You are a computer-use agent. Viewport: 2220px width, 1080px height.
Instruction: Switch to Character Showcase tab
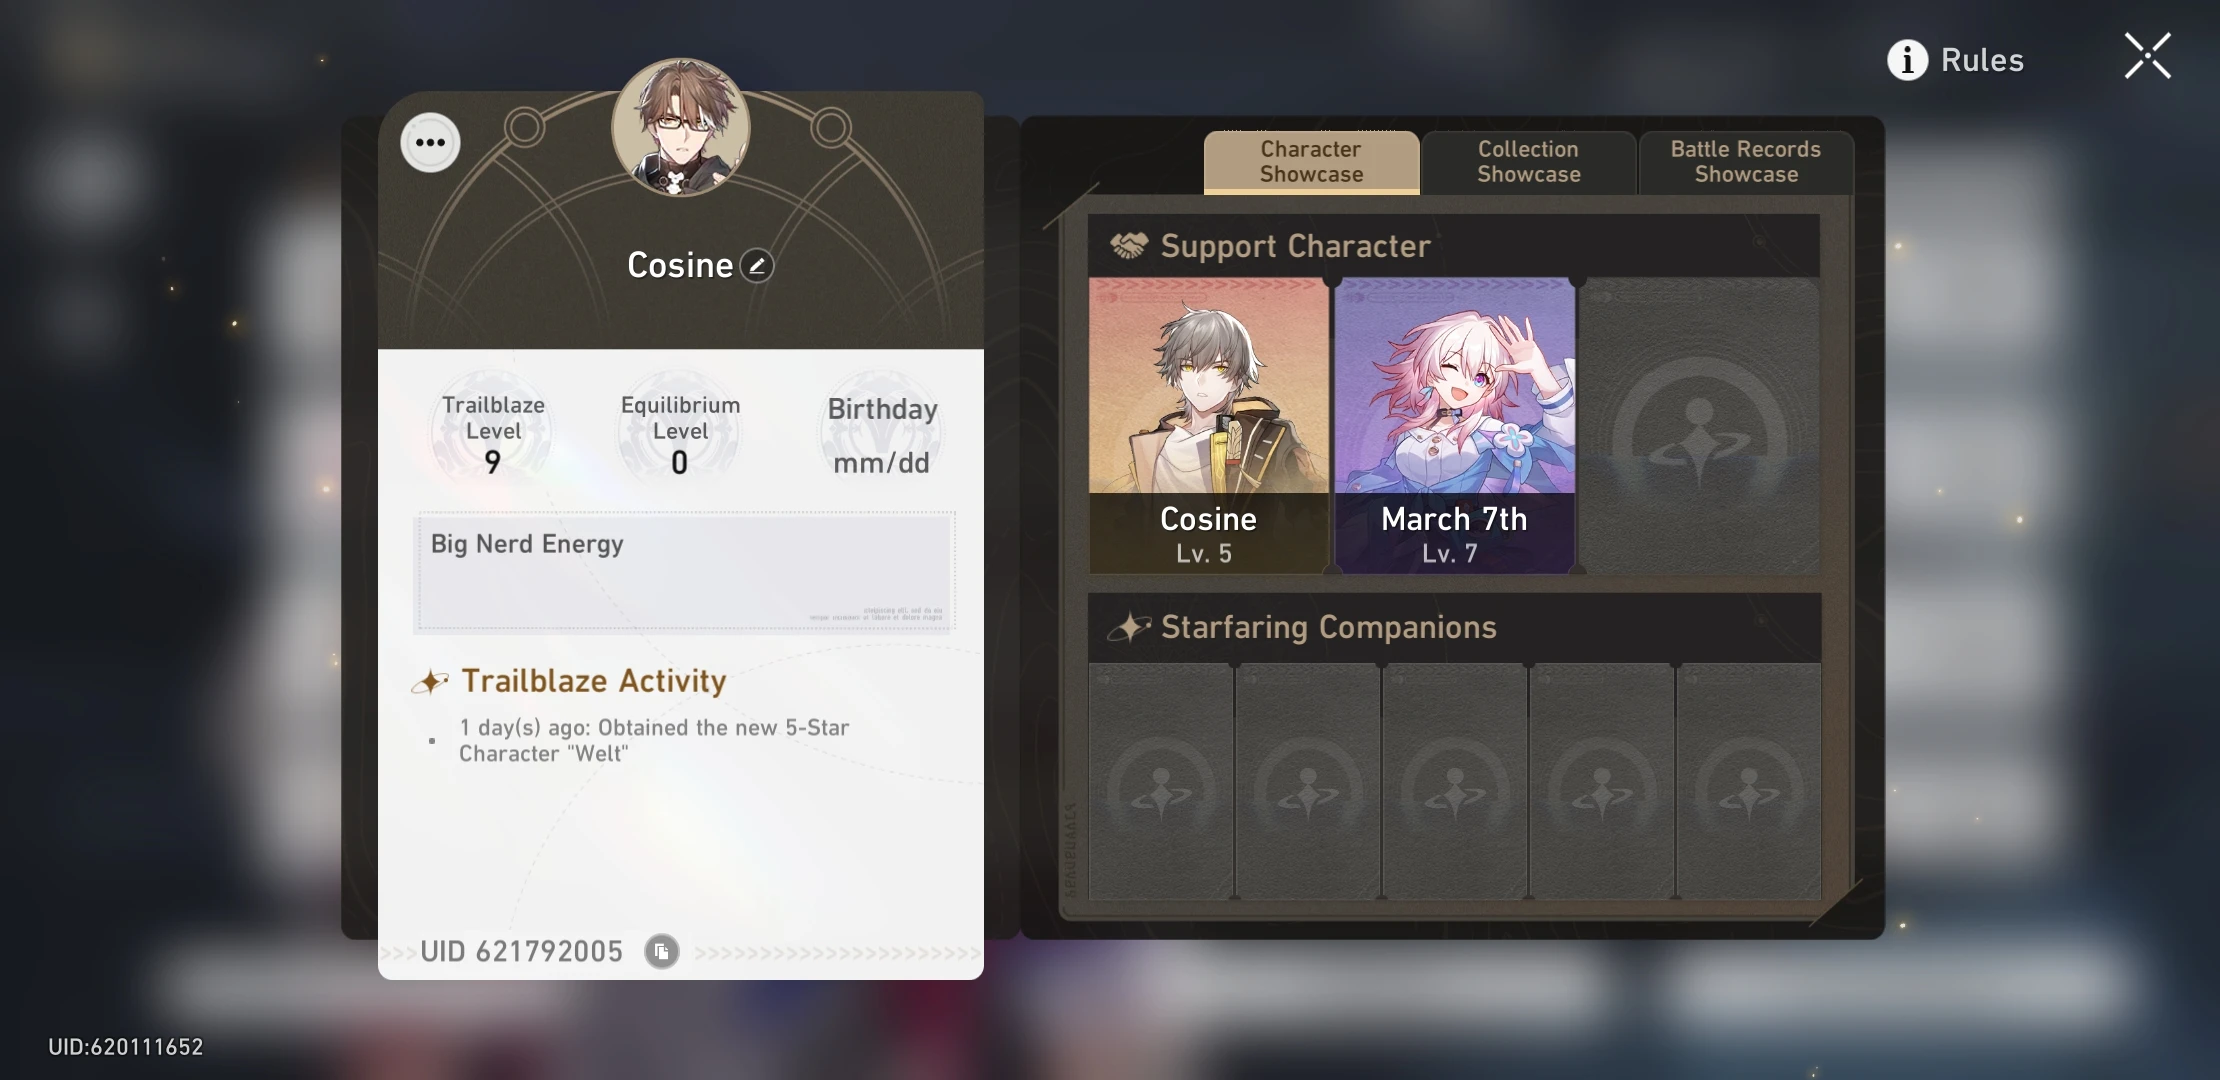[x=1311, y=162]
